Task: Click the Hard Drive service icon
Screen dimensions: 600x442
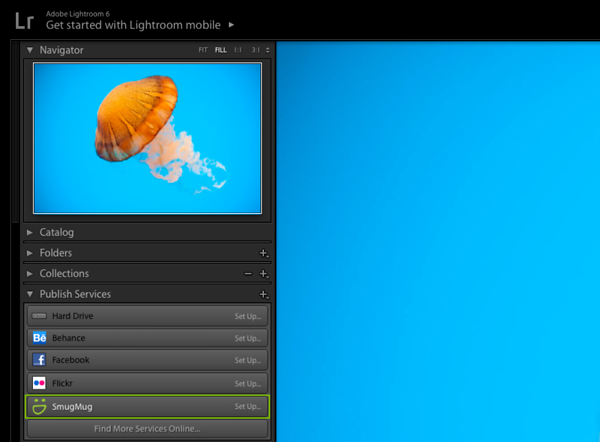Action: pos(40,316)
